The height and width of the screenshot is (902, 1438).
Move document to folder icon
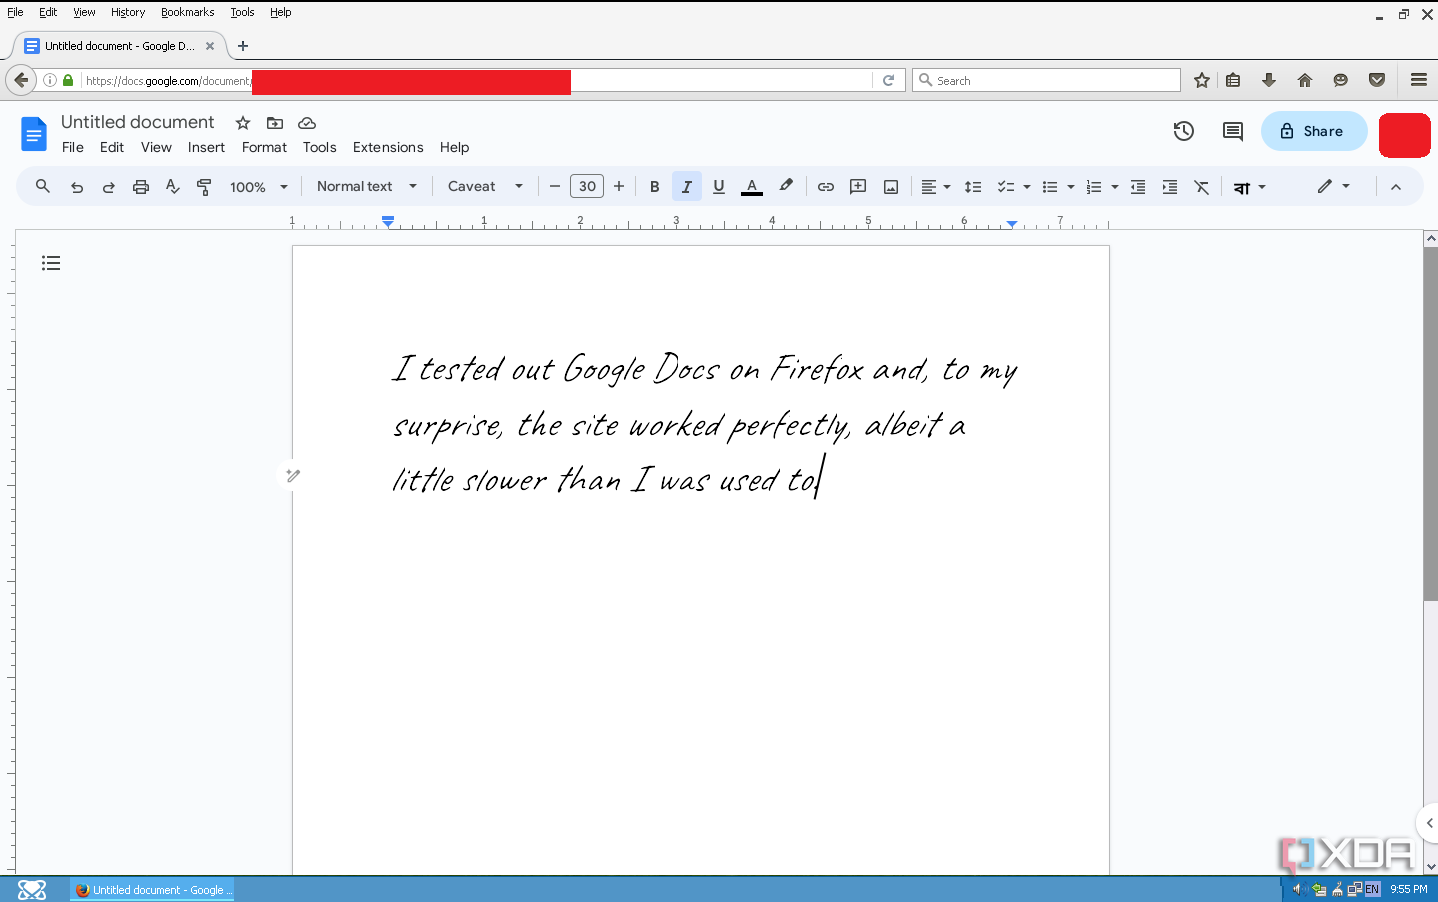click(x=275, y=123)
